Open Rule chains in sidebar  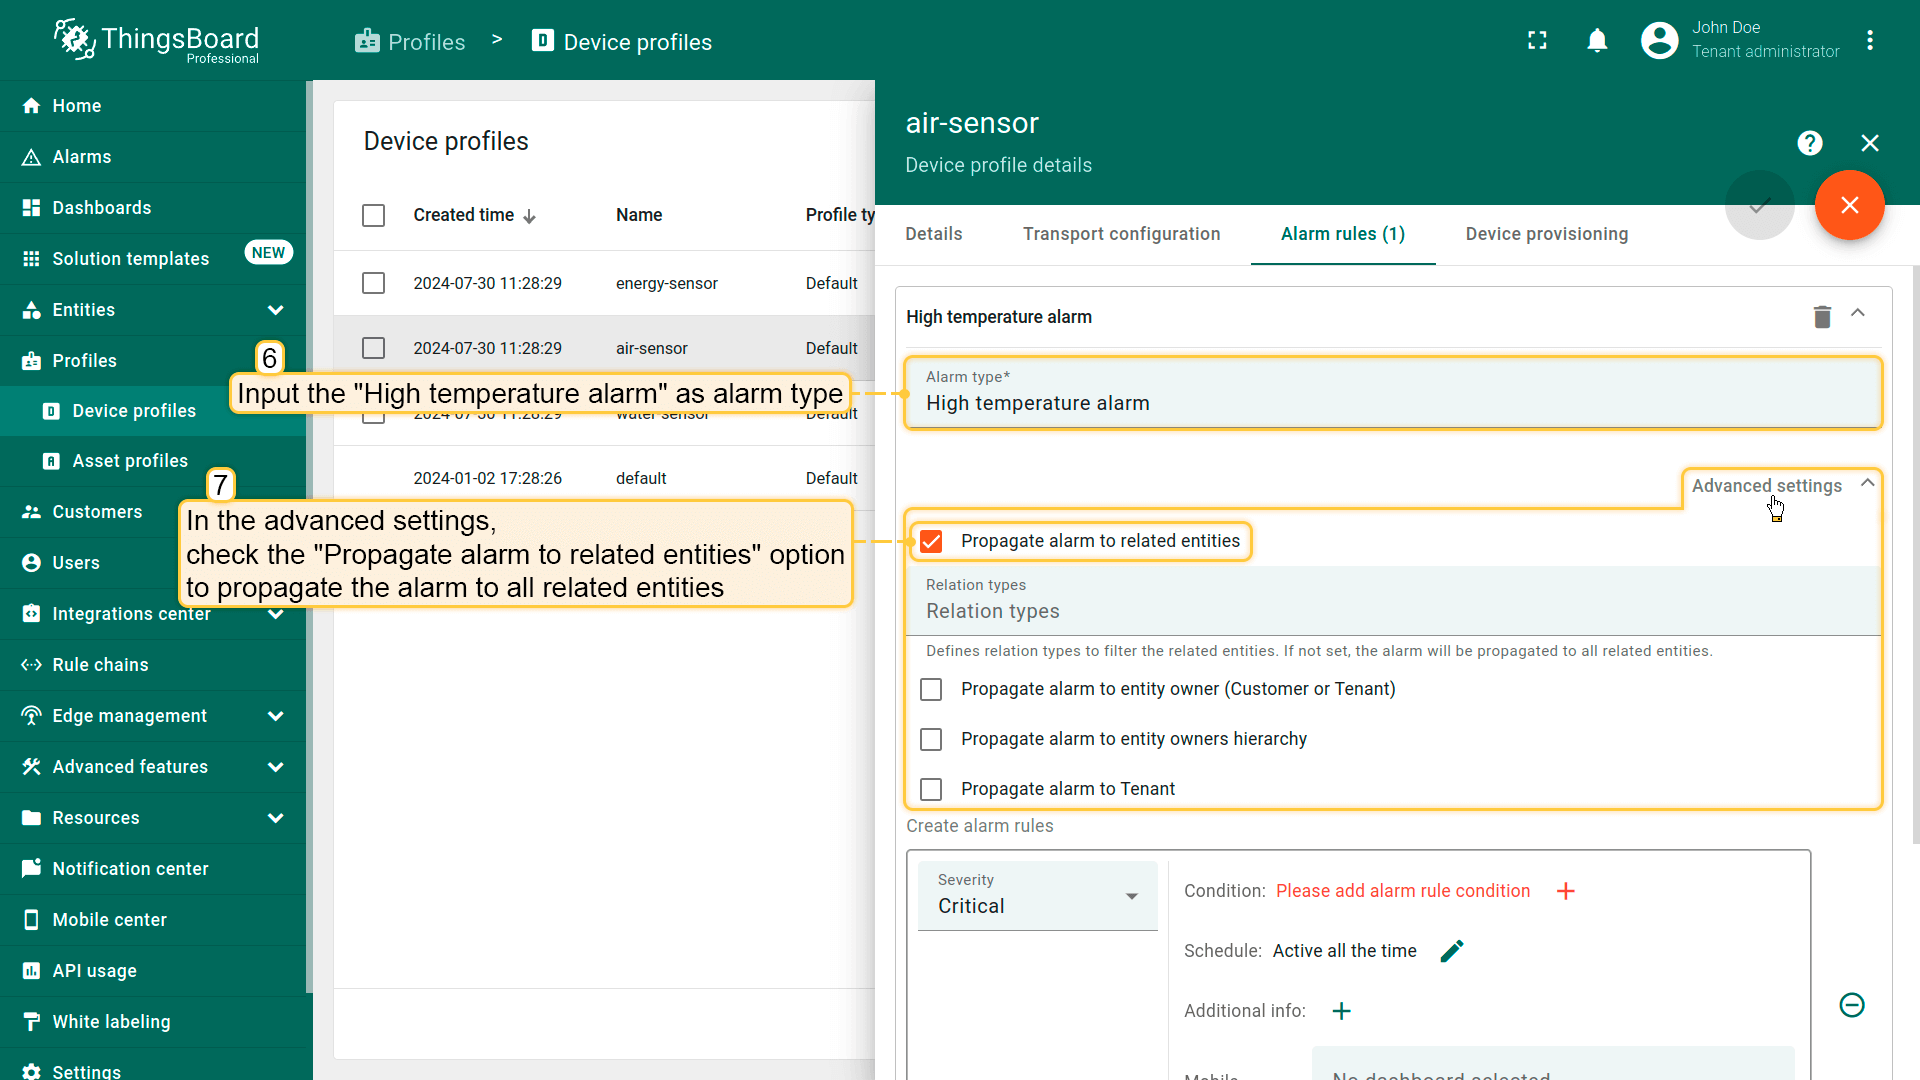click(100, 665)
